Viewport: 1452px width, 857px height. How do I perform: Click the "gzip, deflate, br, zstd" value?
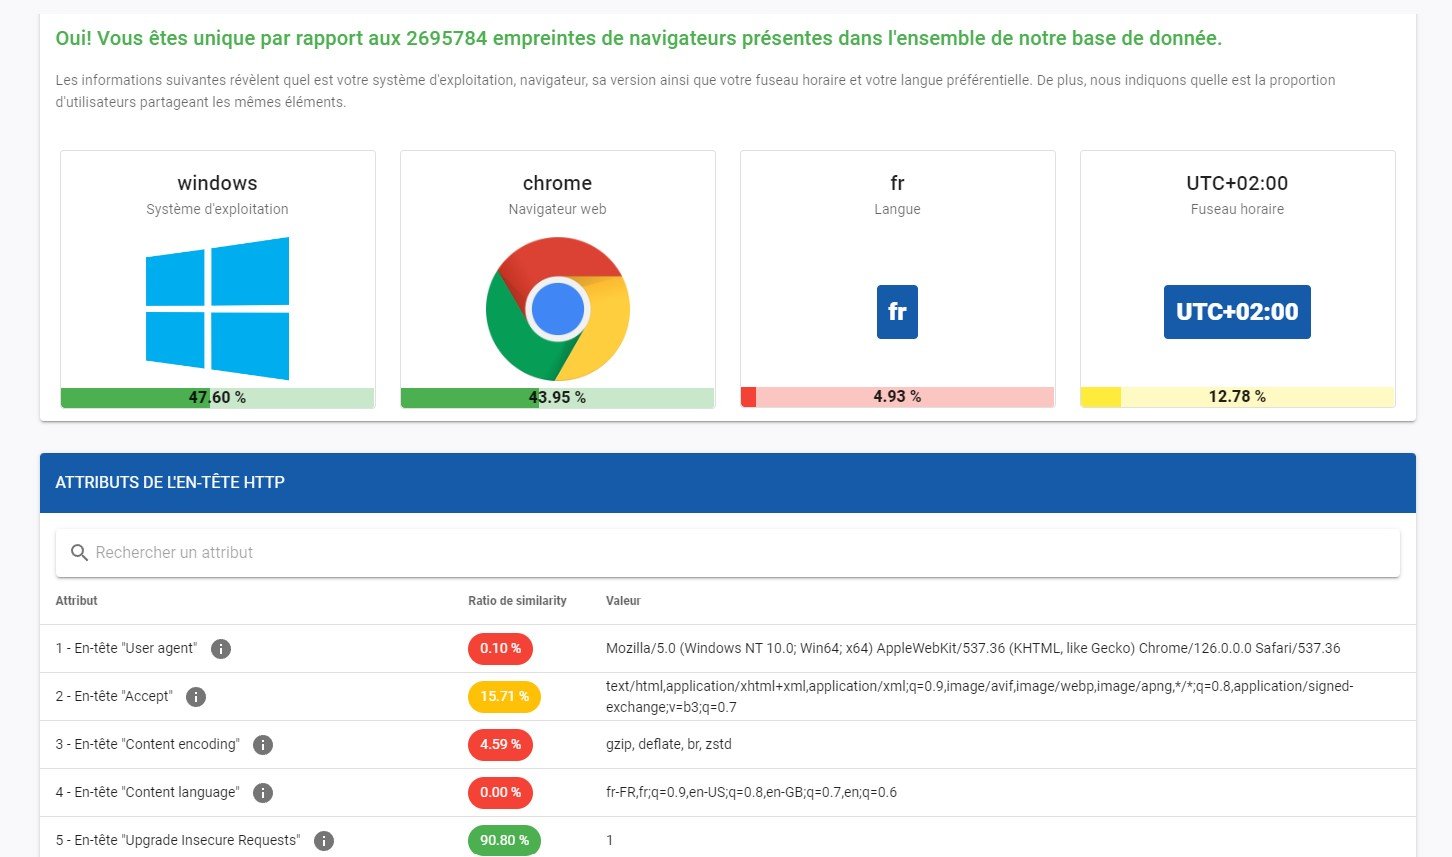[x=669, y=745]
